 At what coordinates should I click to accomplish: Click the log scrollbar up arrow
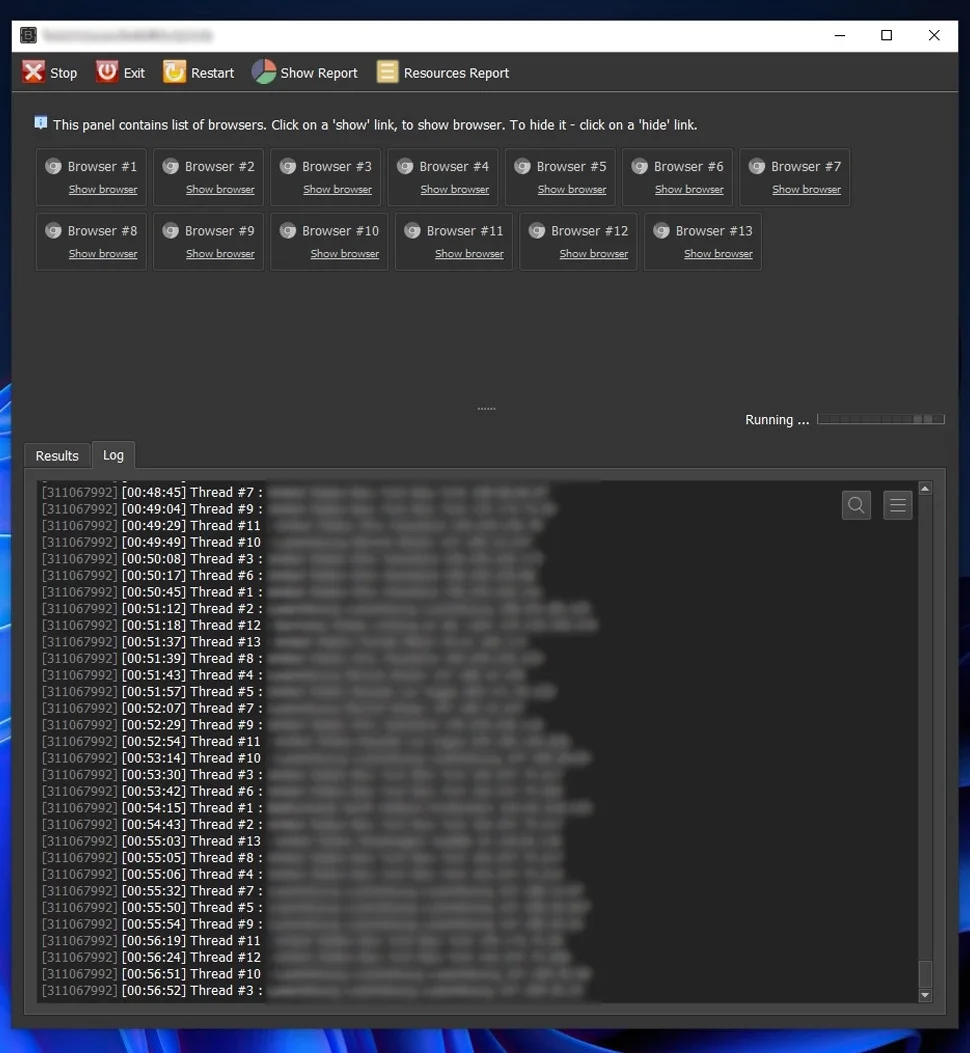(925, 488)
